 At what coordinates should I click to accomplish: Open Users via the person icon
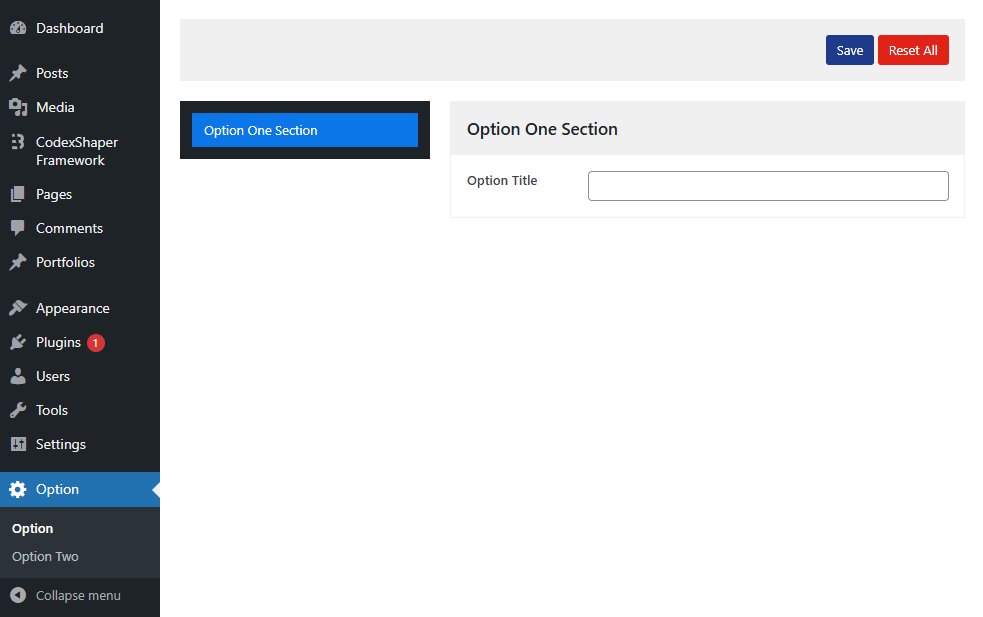click(x=16, y=376)
